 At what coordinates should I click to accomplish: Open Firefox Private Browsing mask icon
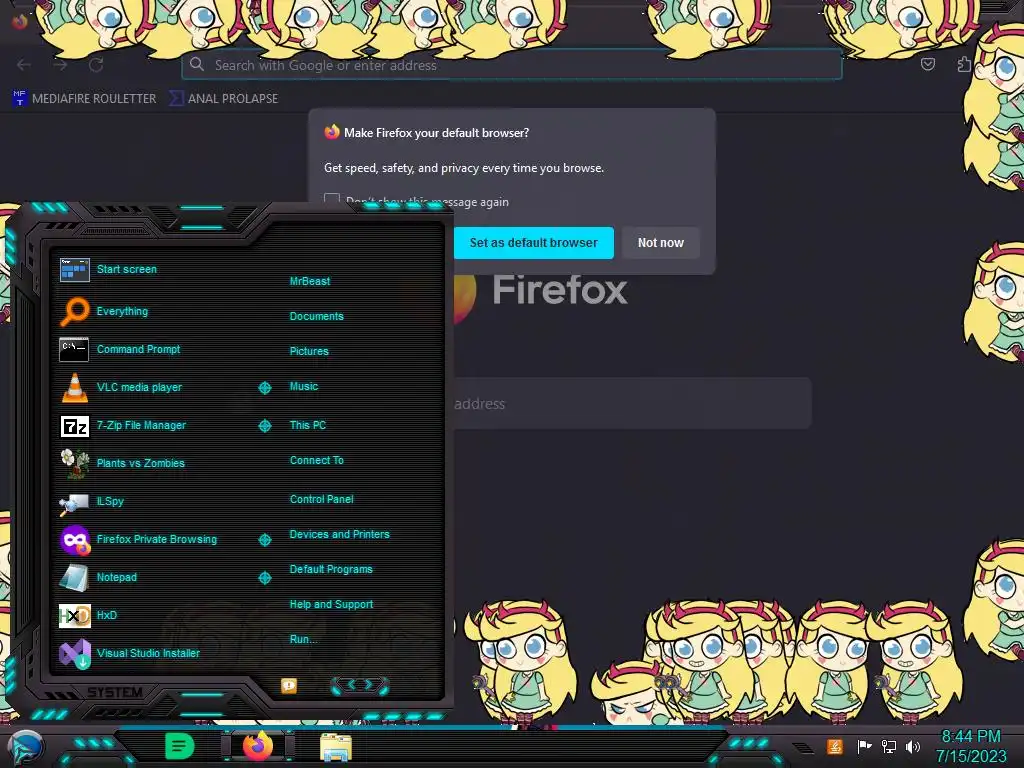coord(74,539)
